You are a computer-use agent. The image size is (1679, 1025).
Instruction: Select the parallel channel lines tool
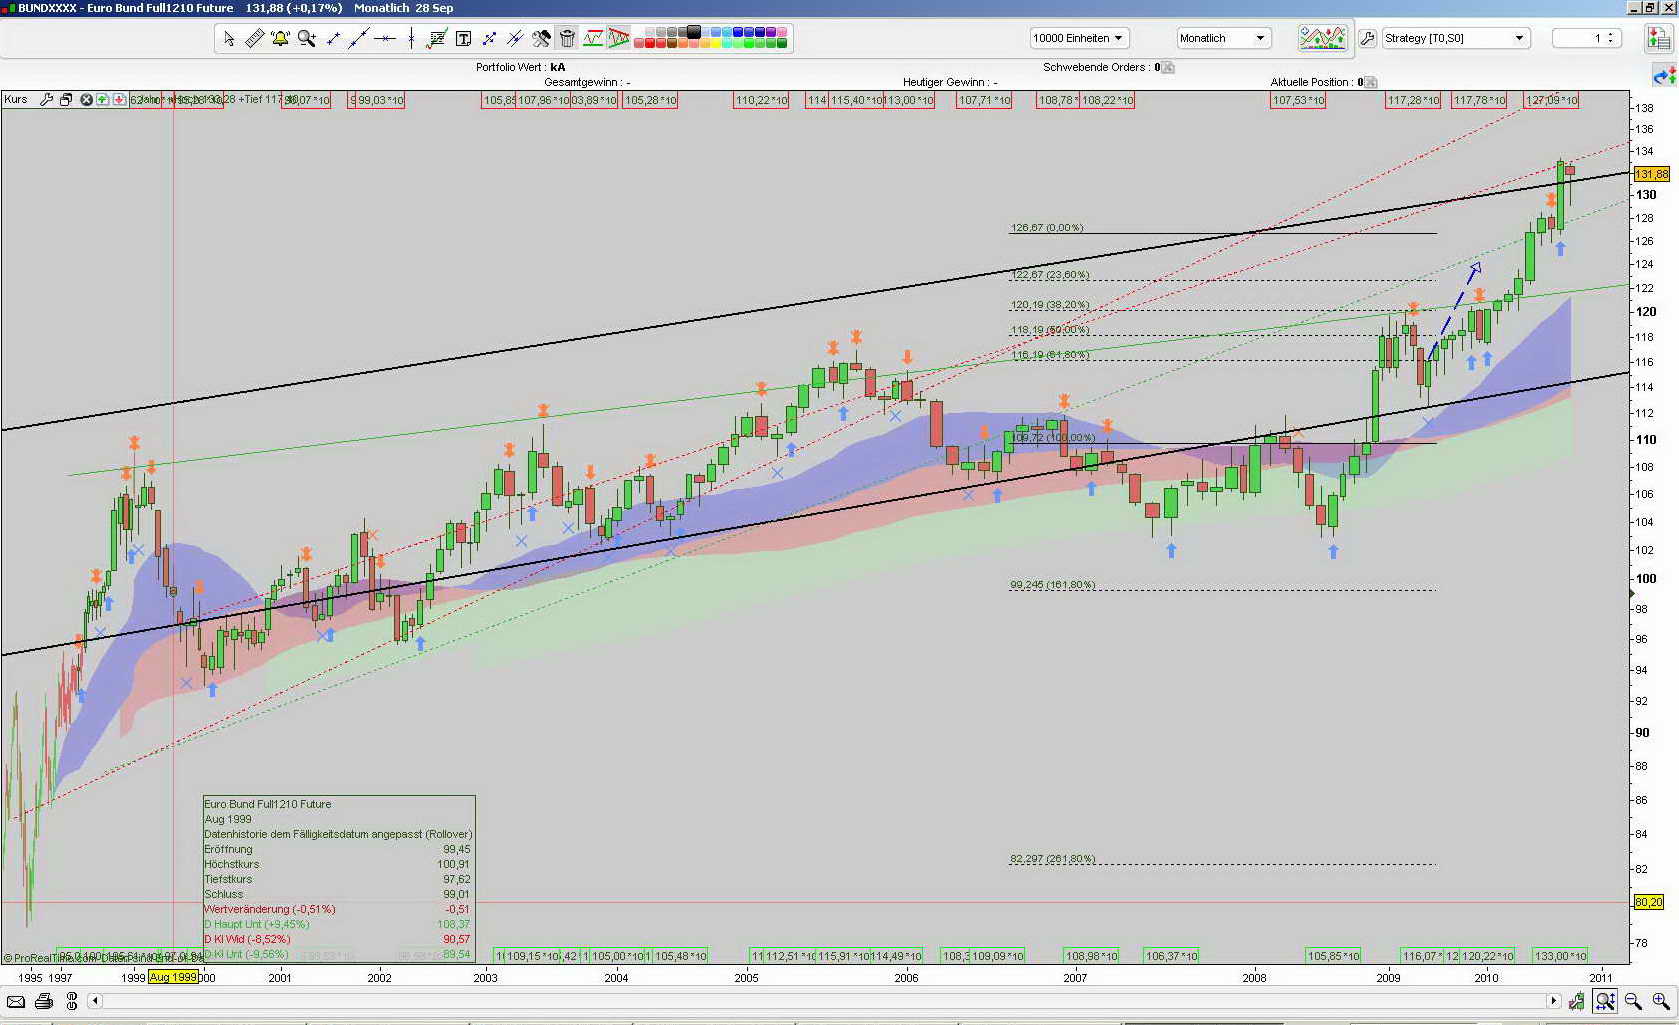tap(515, 38)
